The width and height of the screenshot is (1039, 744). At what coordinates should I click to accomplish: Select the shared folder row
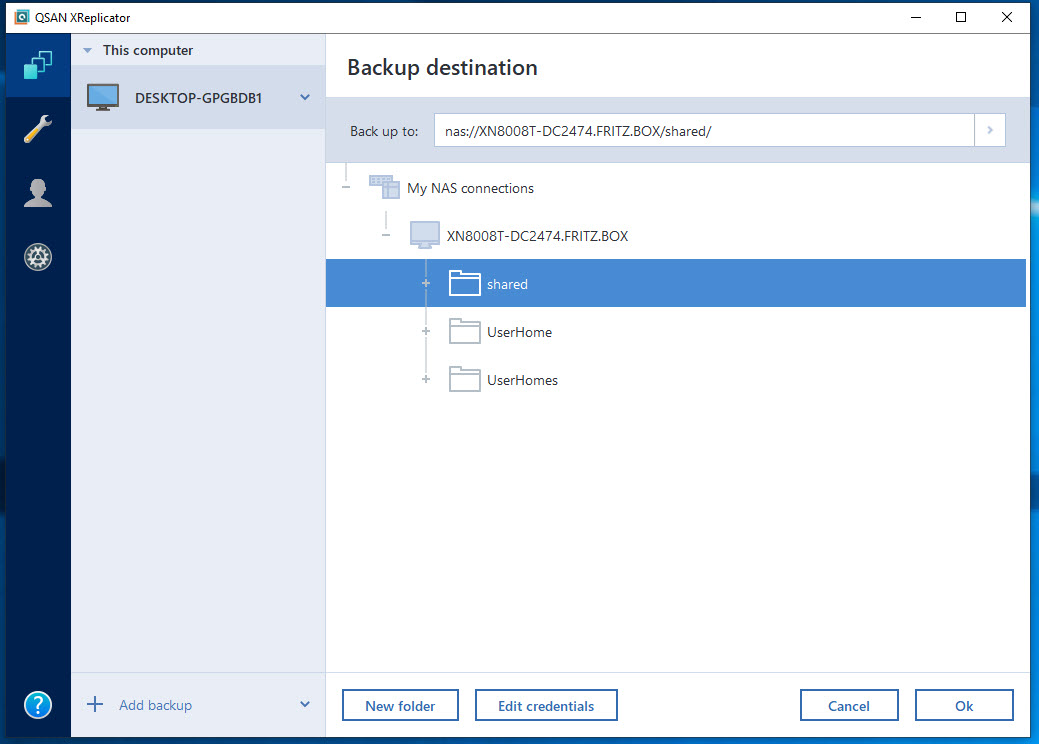[676, 283]
